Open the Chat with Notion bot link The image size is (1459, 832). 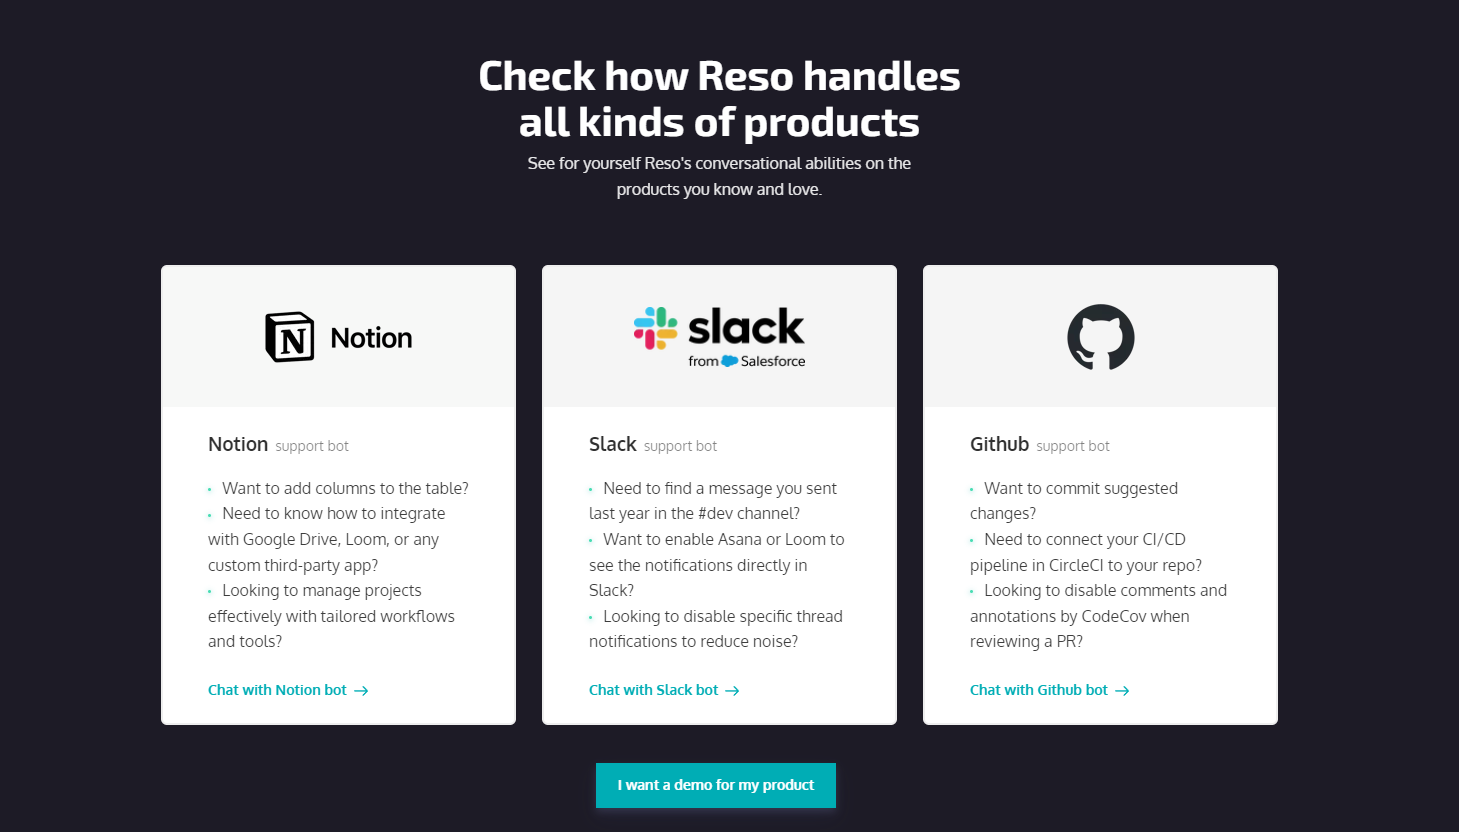point(277,690)
